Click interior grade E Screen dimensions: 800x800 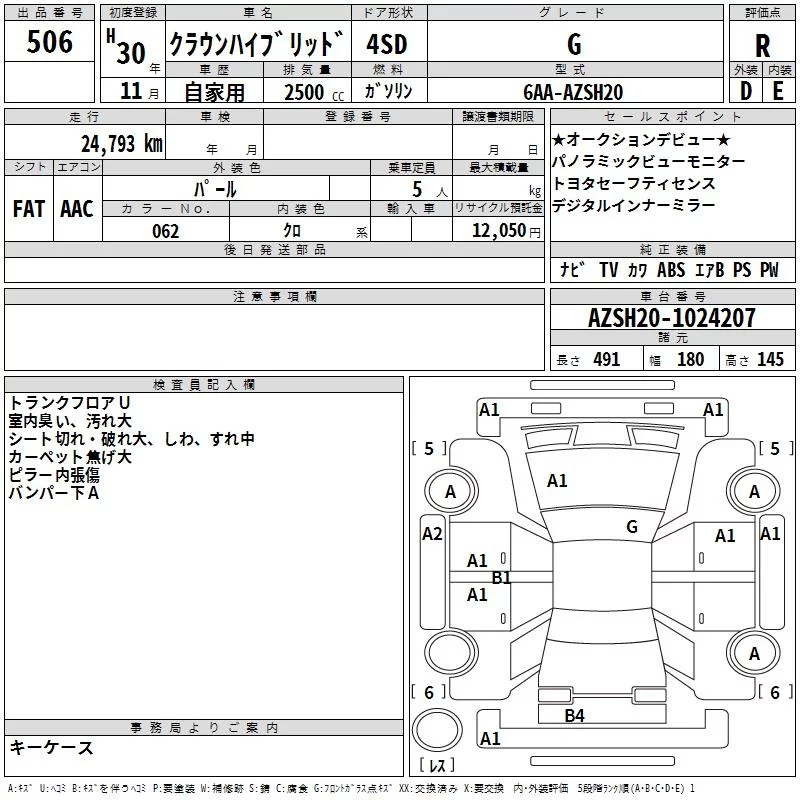click(x=778, y=91)
